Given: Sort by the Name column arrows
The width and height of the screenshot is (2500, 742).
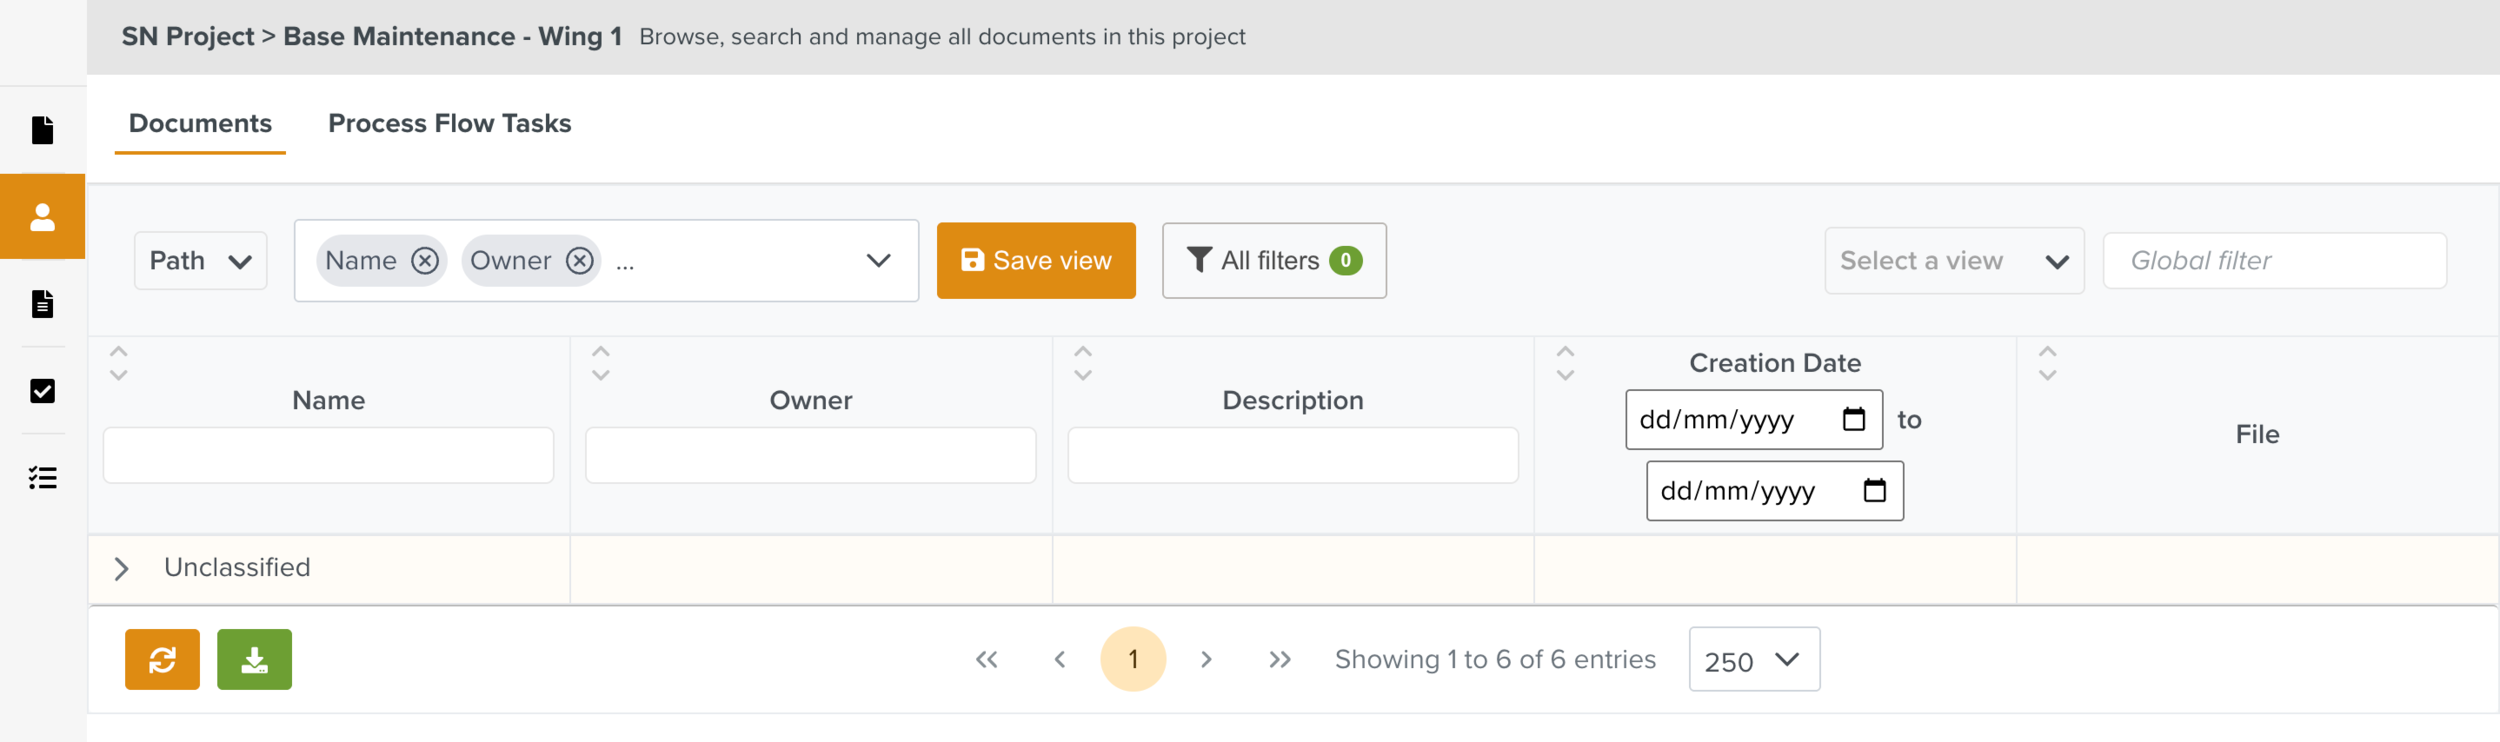Looking at the screenshot, I should [x=119, y=363].
